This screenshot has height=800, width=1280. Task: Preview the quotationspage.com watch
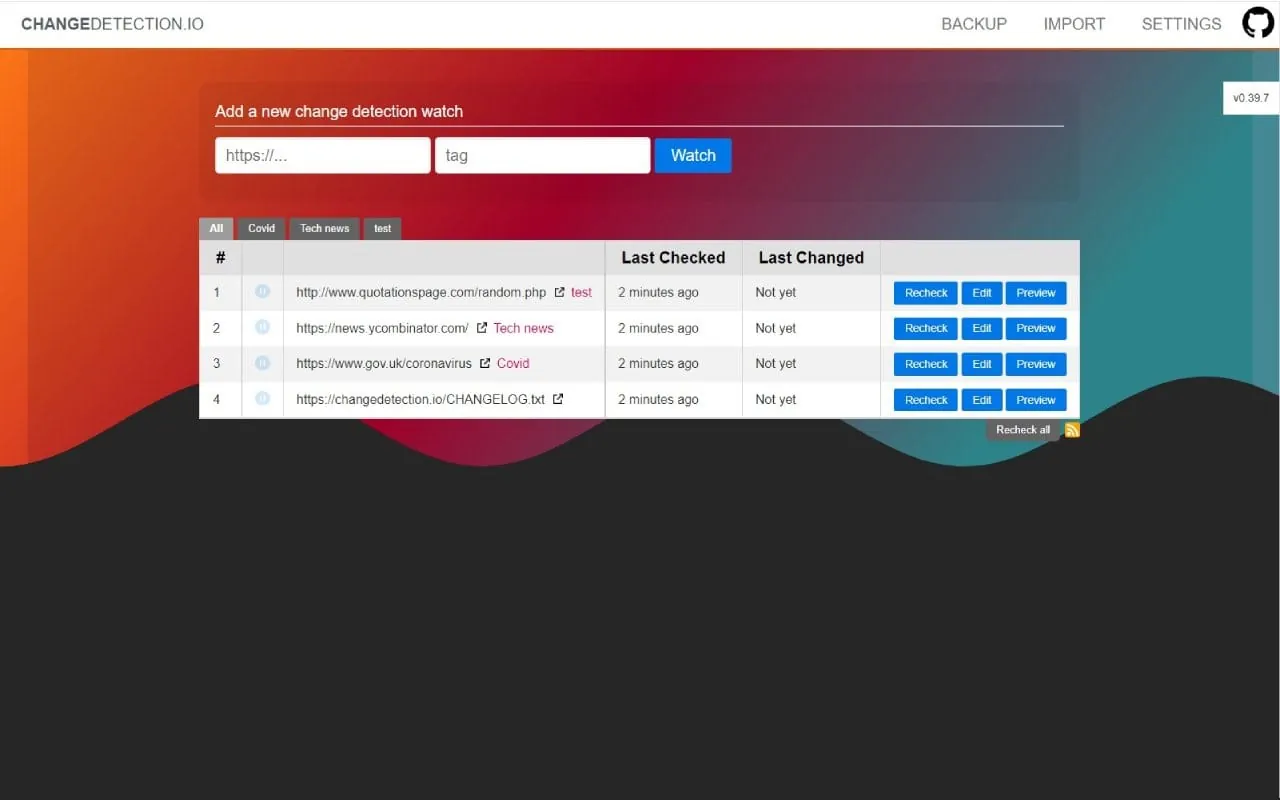pyautogui.click(x=1036, y=293)
